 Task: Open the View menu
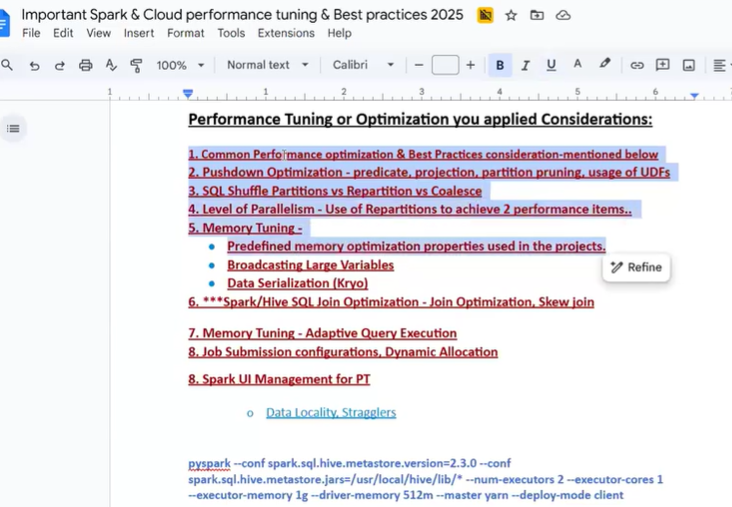(x=99, y=33)
